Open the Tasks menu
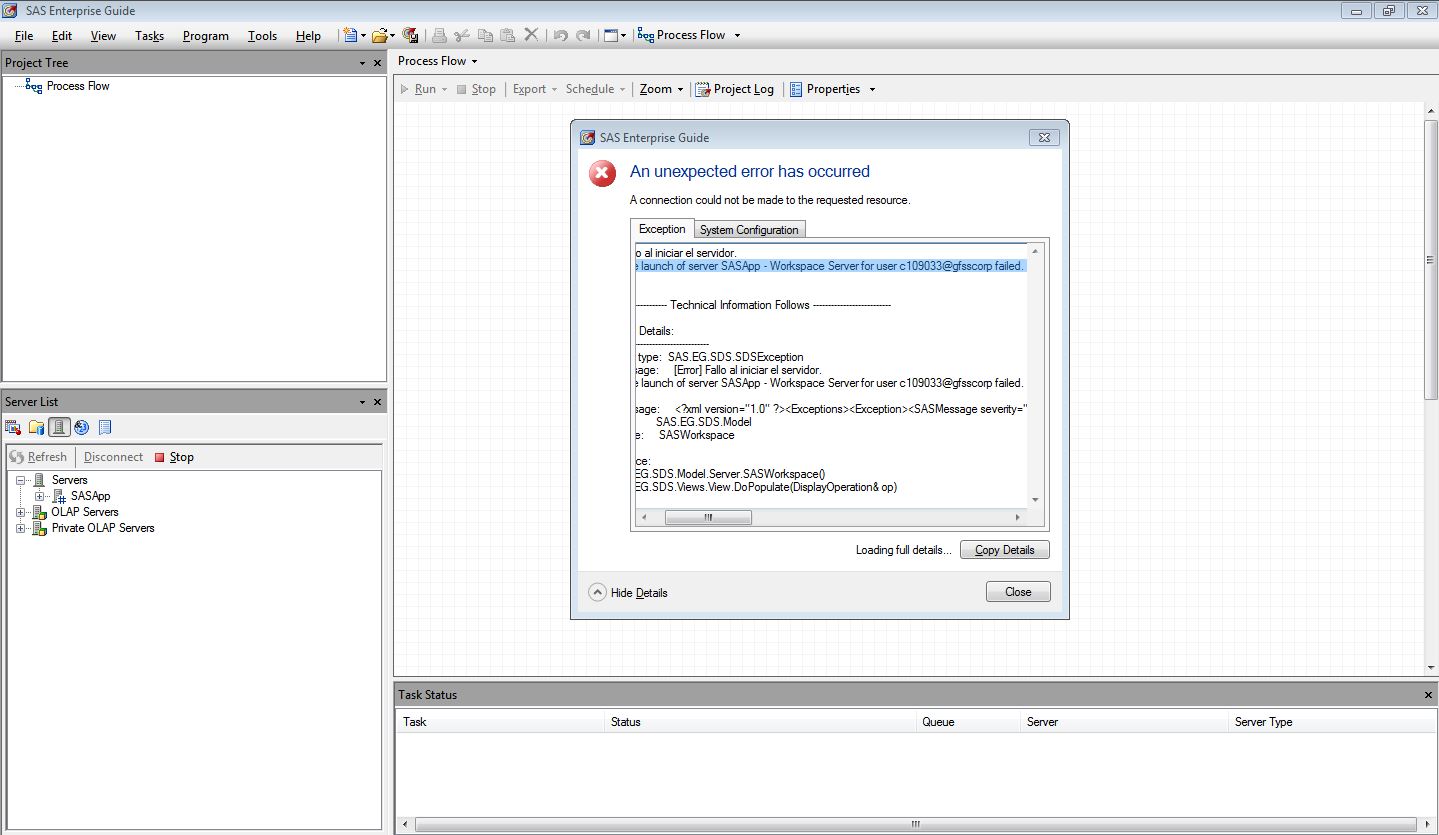 pyautogui.click(x=149, y=35)
